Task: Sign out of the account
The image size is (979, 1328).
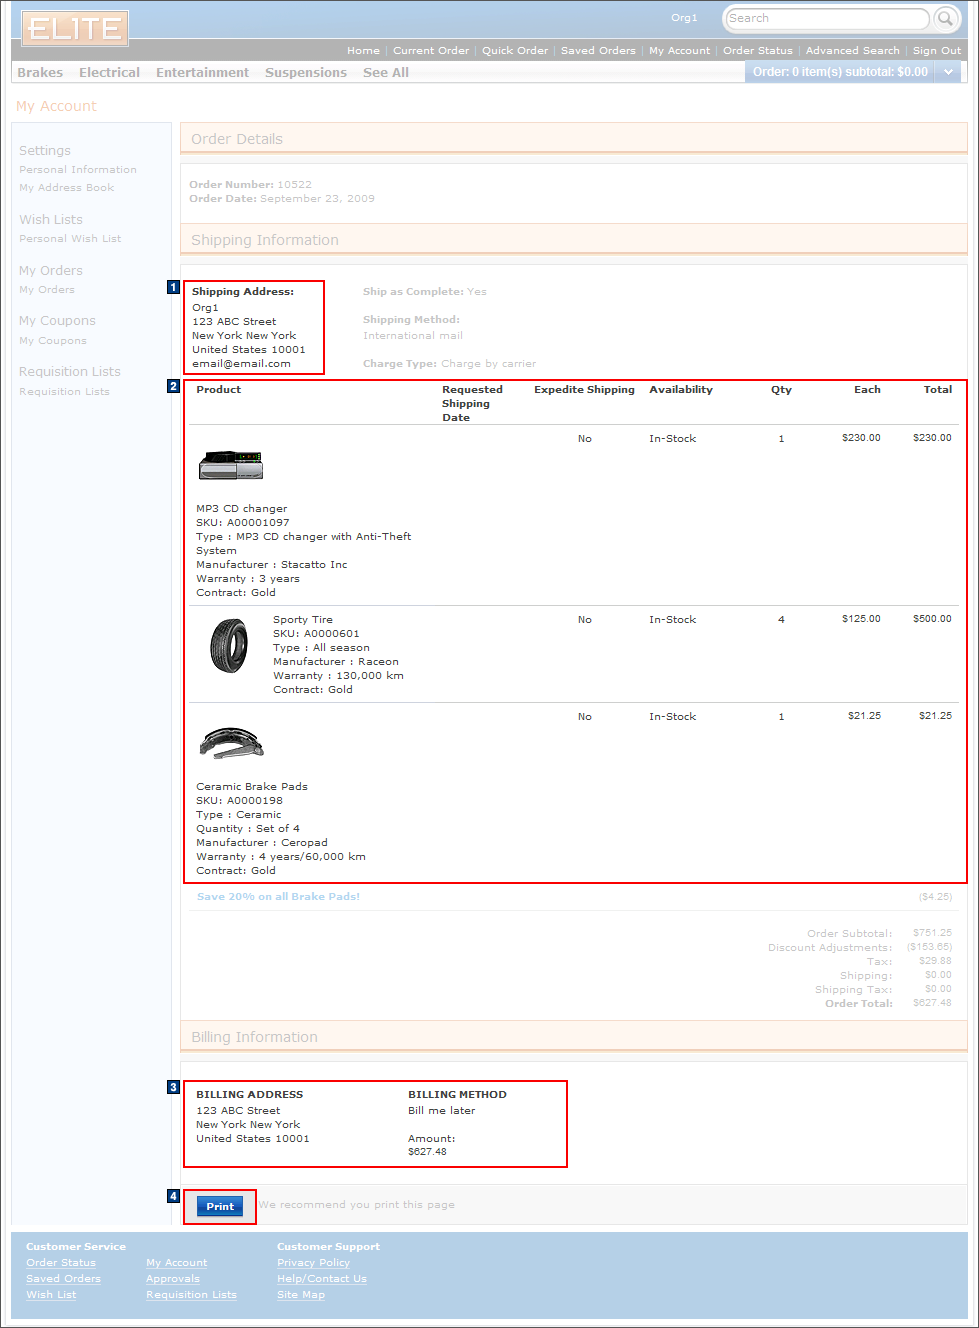Action: [936, 50]
